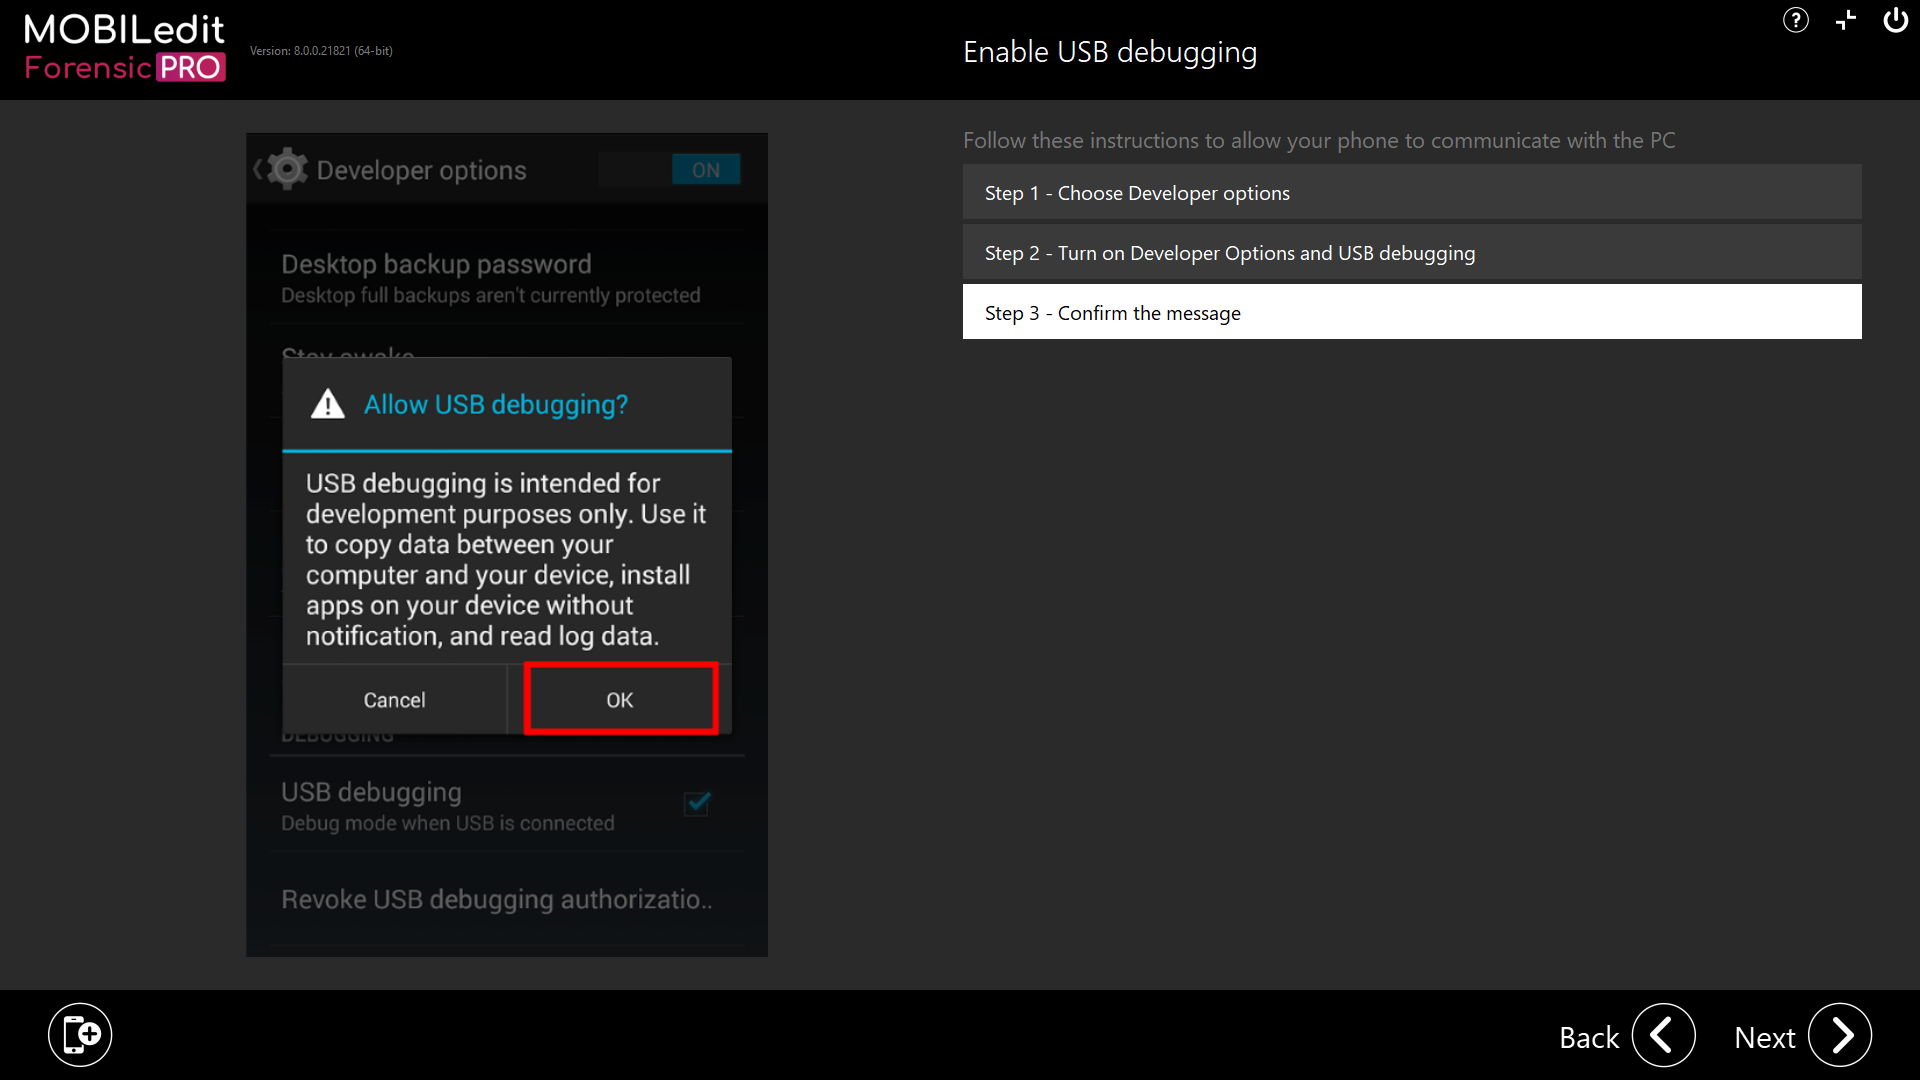Click the warning triangle in the debugging dialog

point(327,404)
